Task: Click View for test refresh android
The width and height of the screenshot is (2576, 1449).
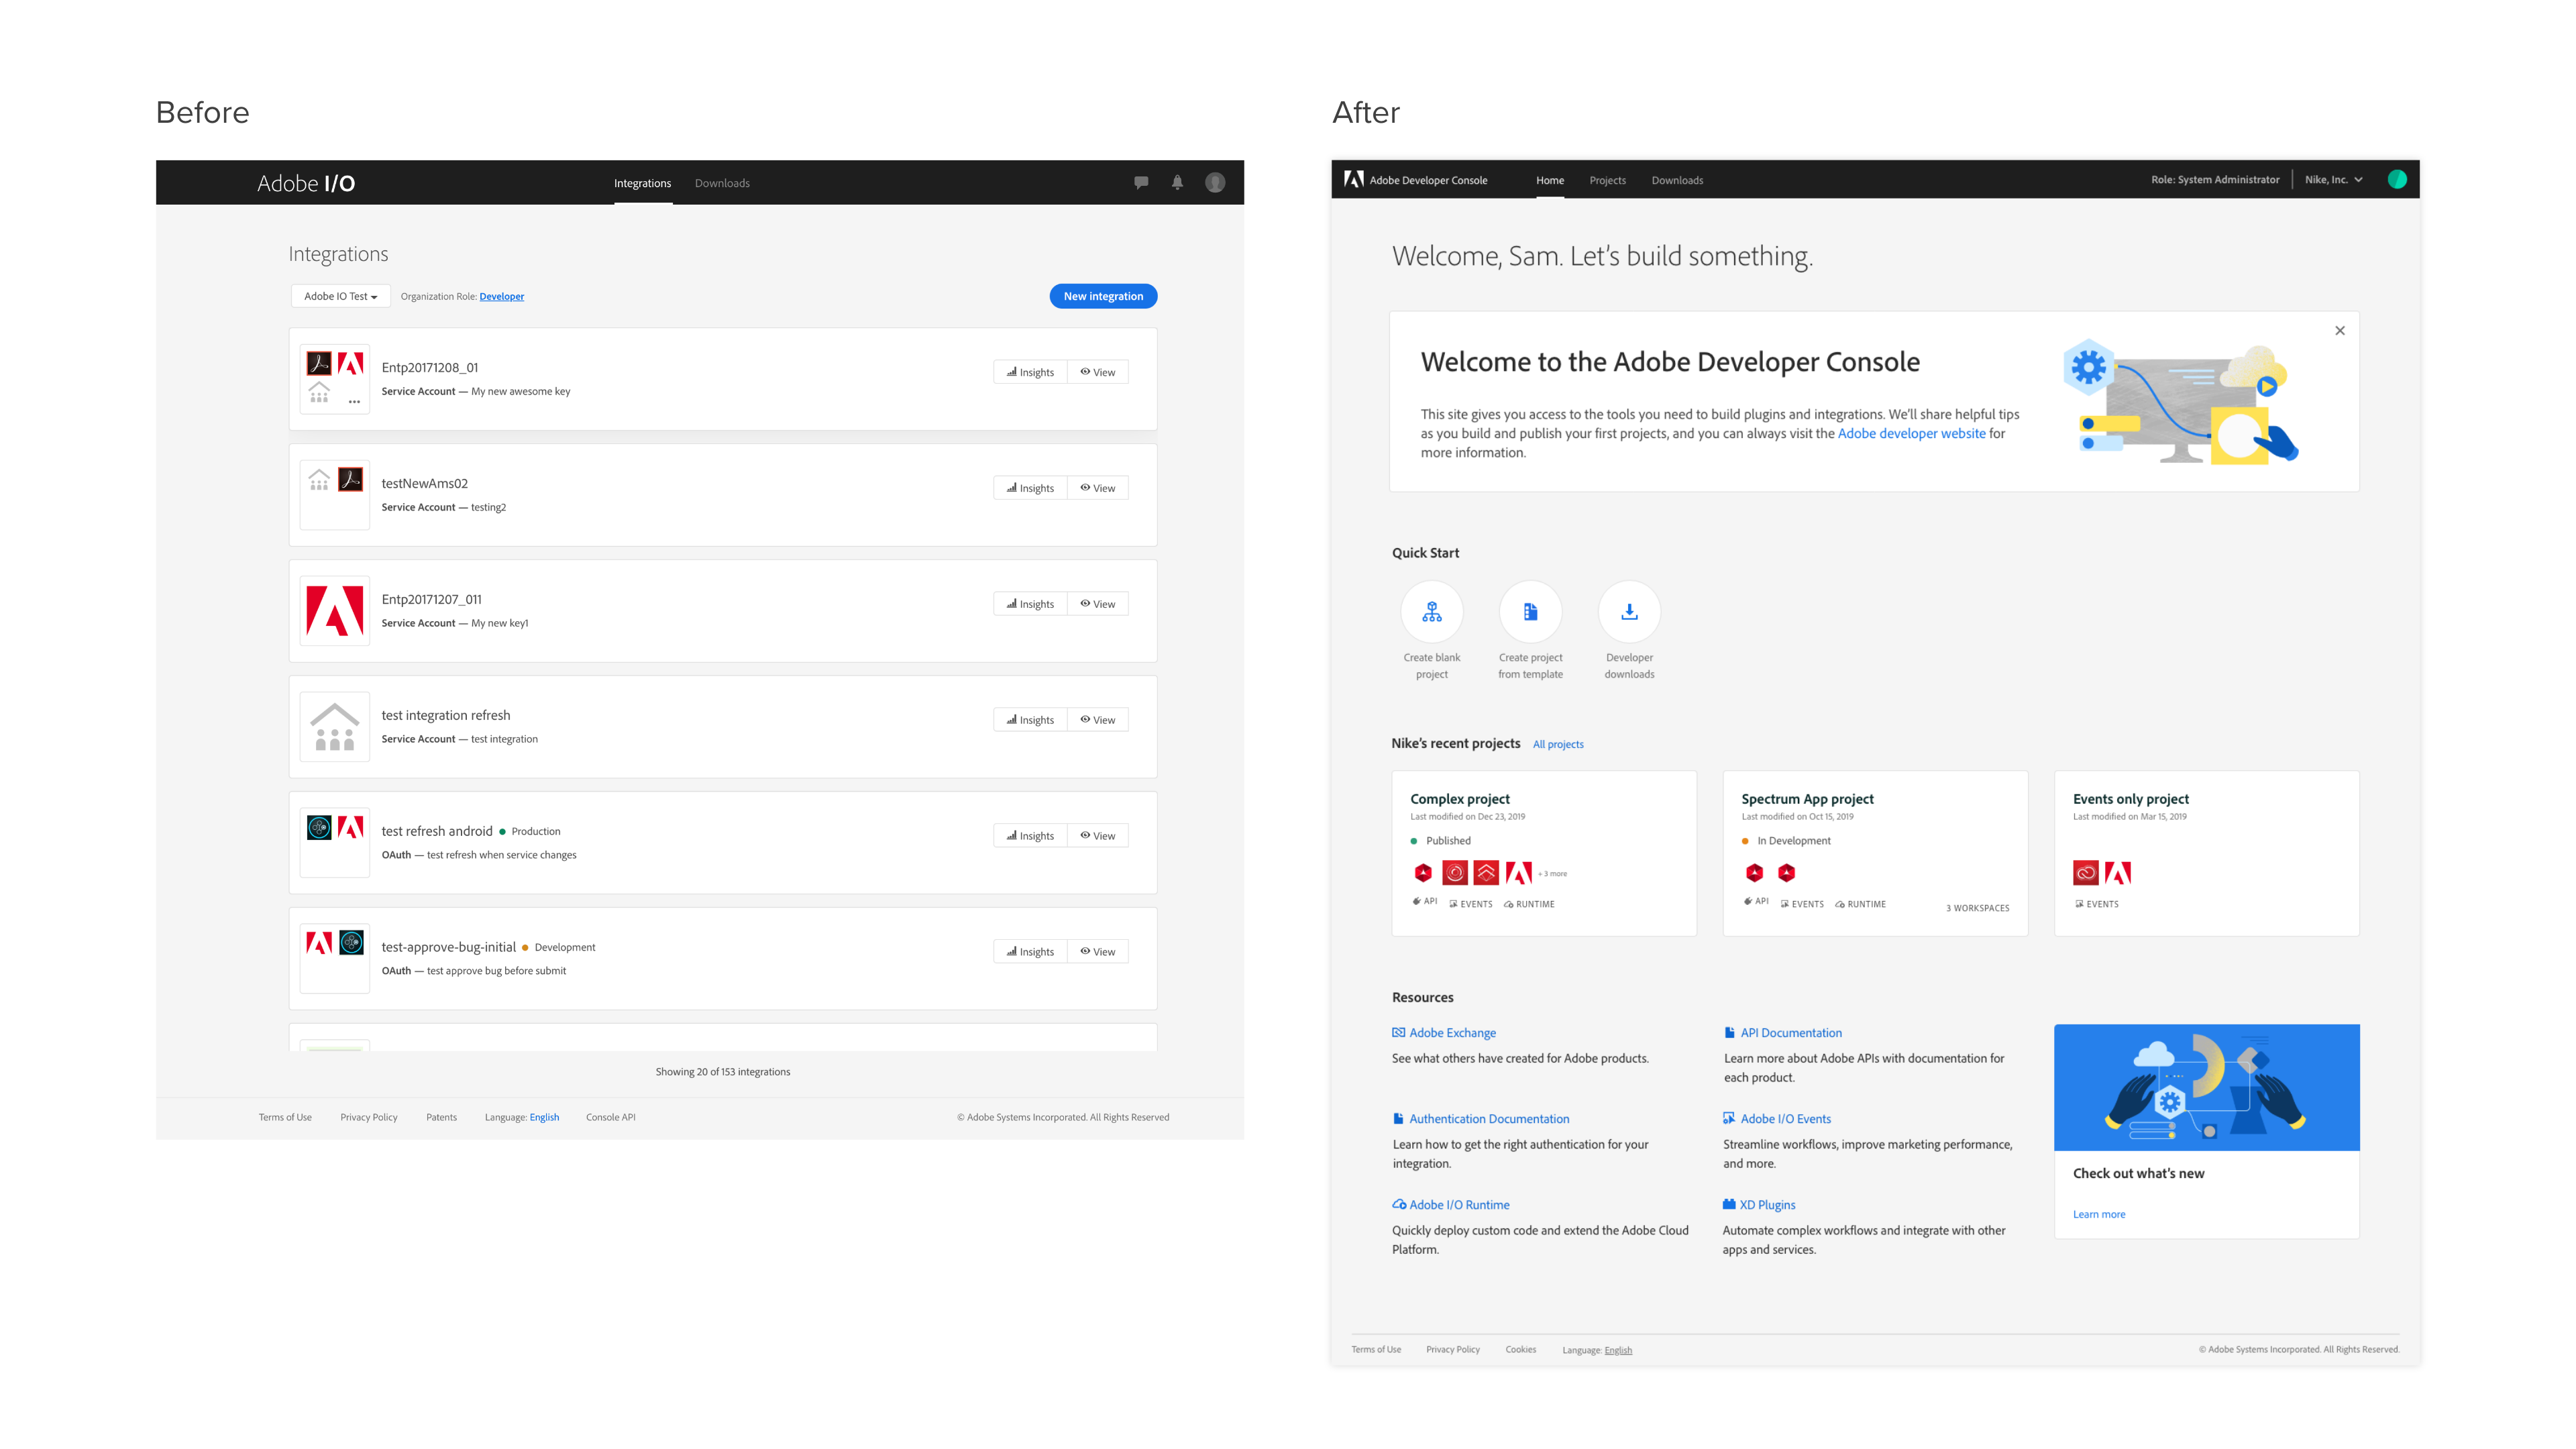Action: (1097, 836)
